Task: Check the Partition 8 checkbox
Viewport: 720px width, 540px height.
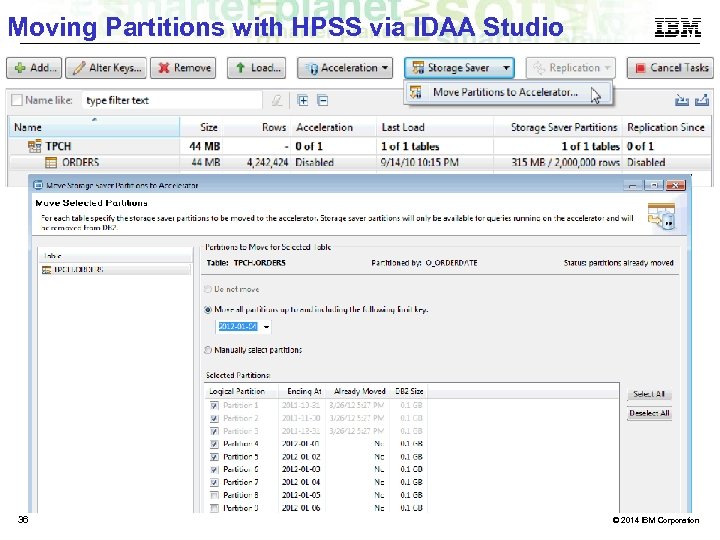Action: [214, 495]
